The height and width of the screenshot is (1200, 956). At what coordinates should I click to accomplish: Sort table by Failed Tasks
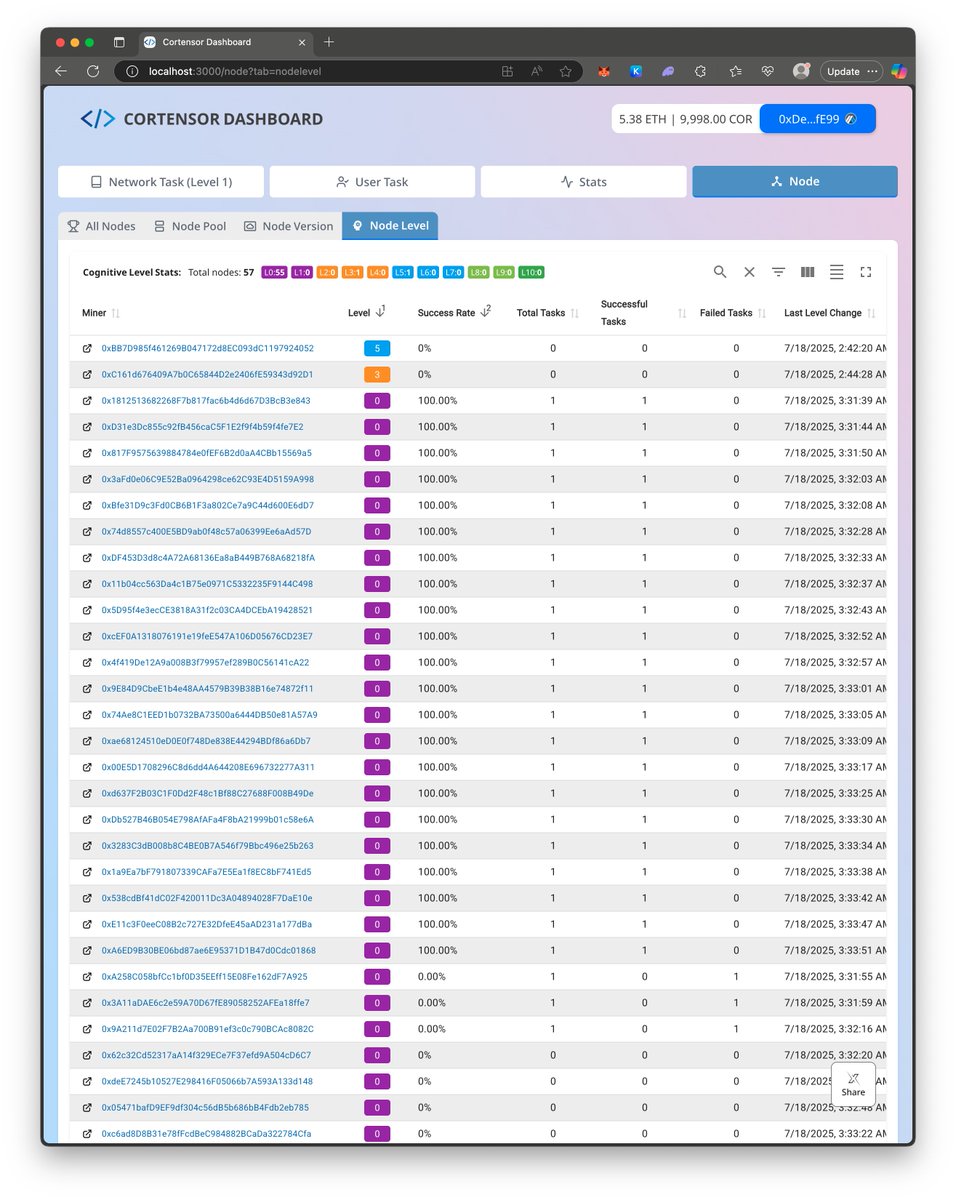click(x=762, y=314)
